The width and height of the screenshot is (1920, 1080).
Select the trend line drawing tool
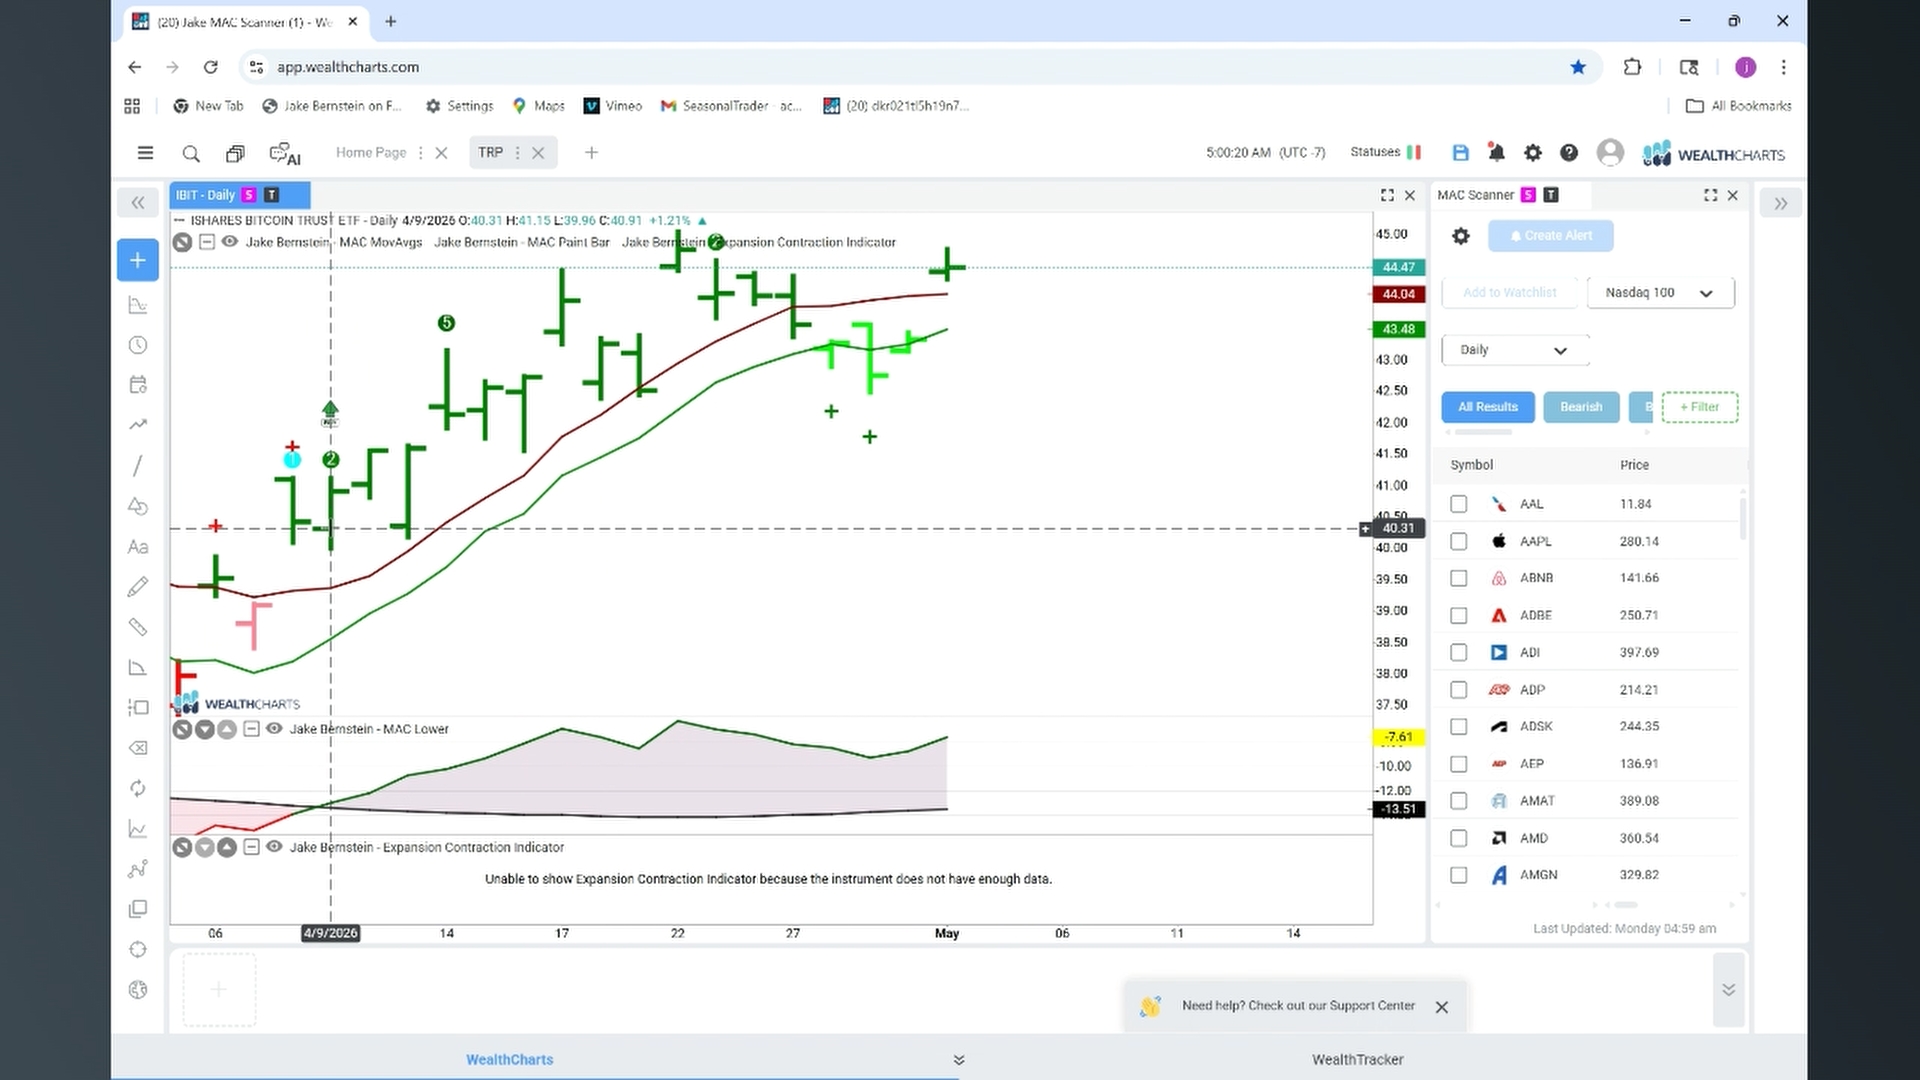tap(138, 466)
